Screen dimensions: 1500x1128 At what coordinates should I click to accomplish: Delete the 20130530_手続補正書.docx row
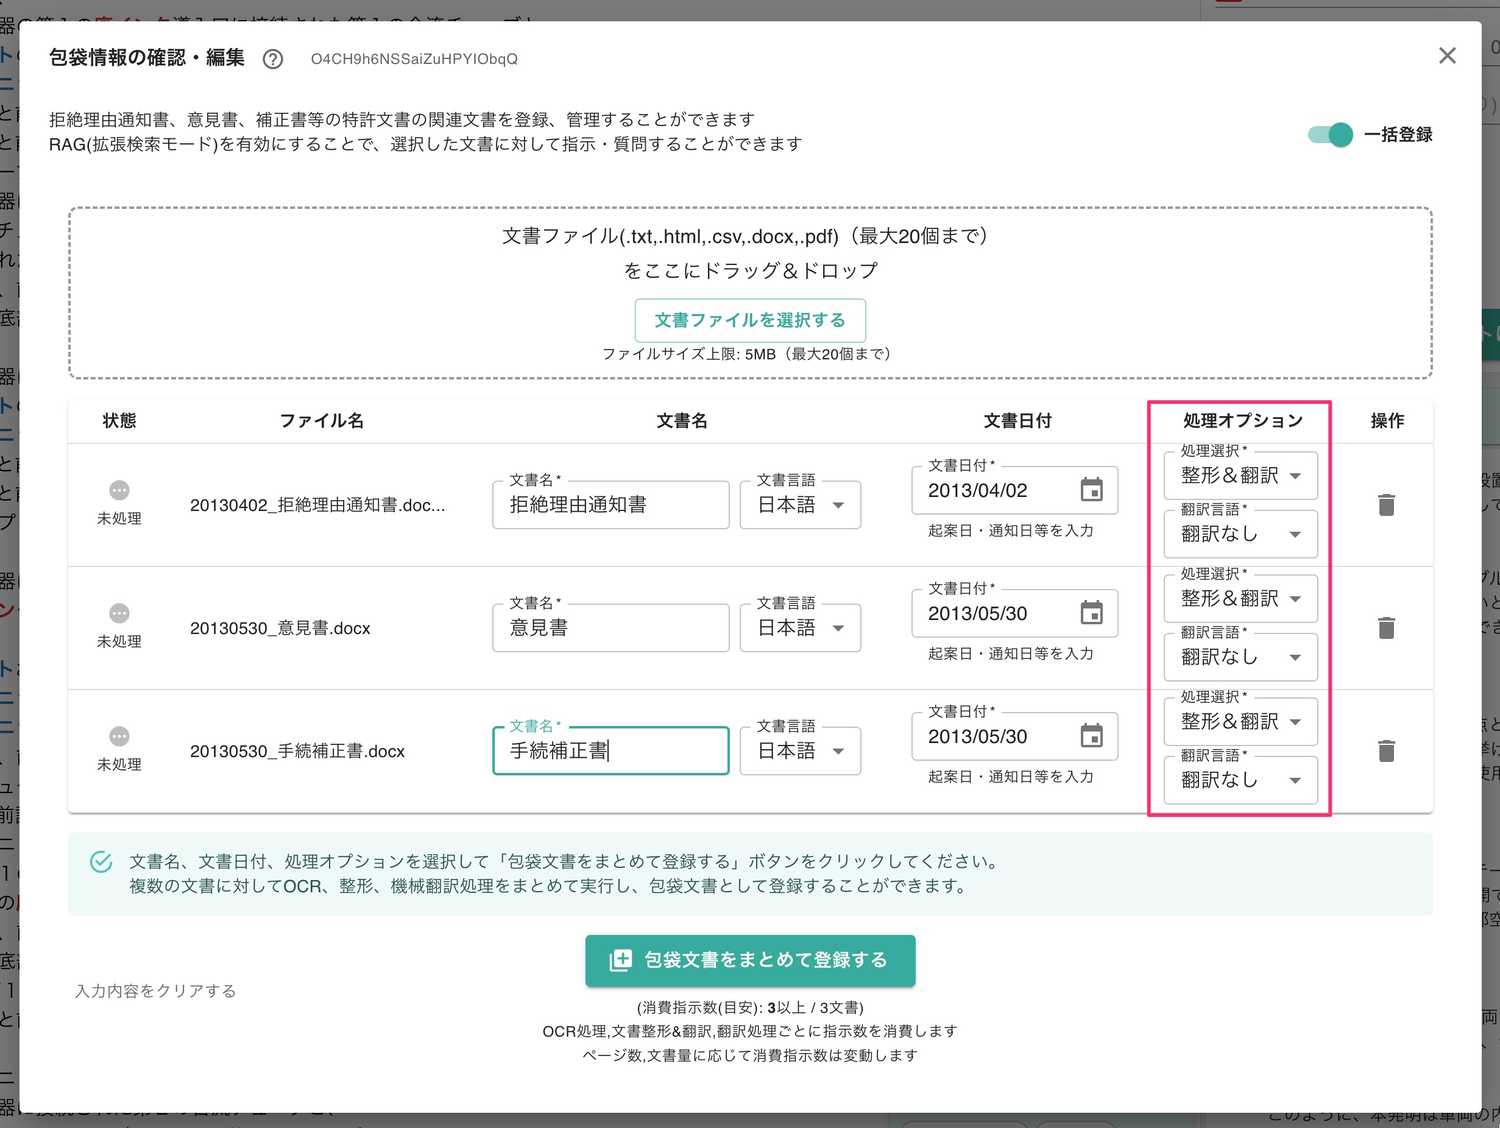tap(1386, 751)
